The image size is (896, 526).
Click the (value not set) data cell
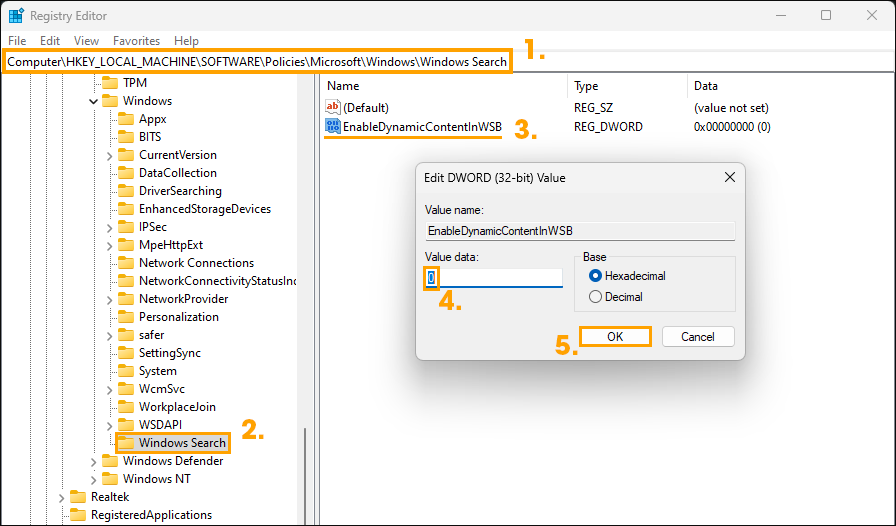click(731, 107)
